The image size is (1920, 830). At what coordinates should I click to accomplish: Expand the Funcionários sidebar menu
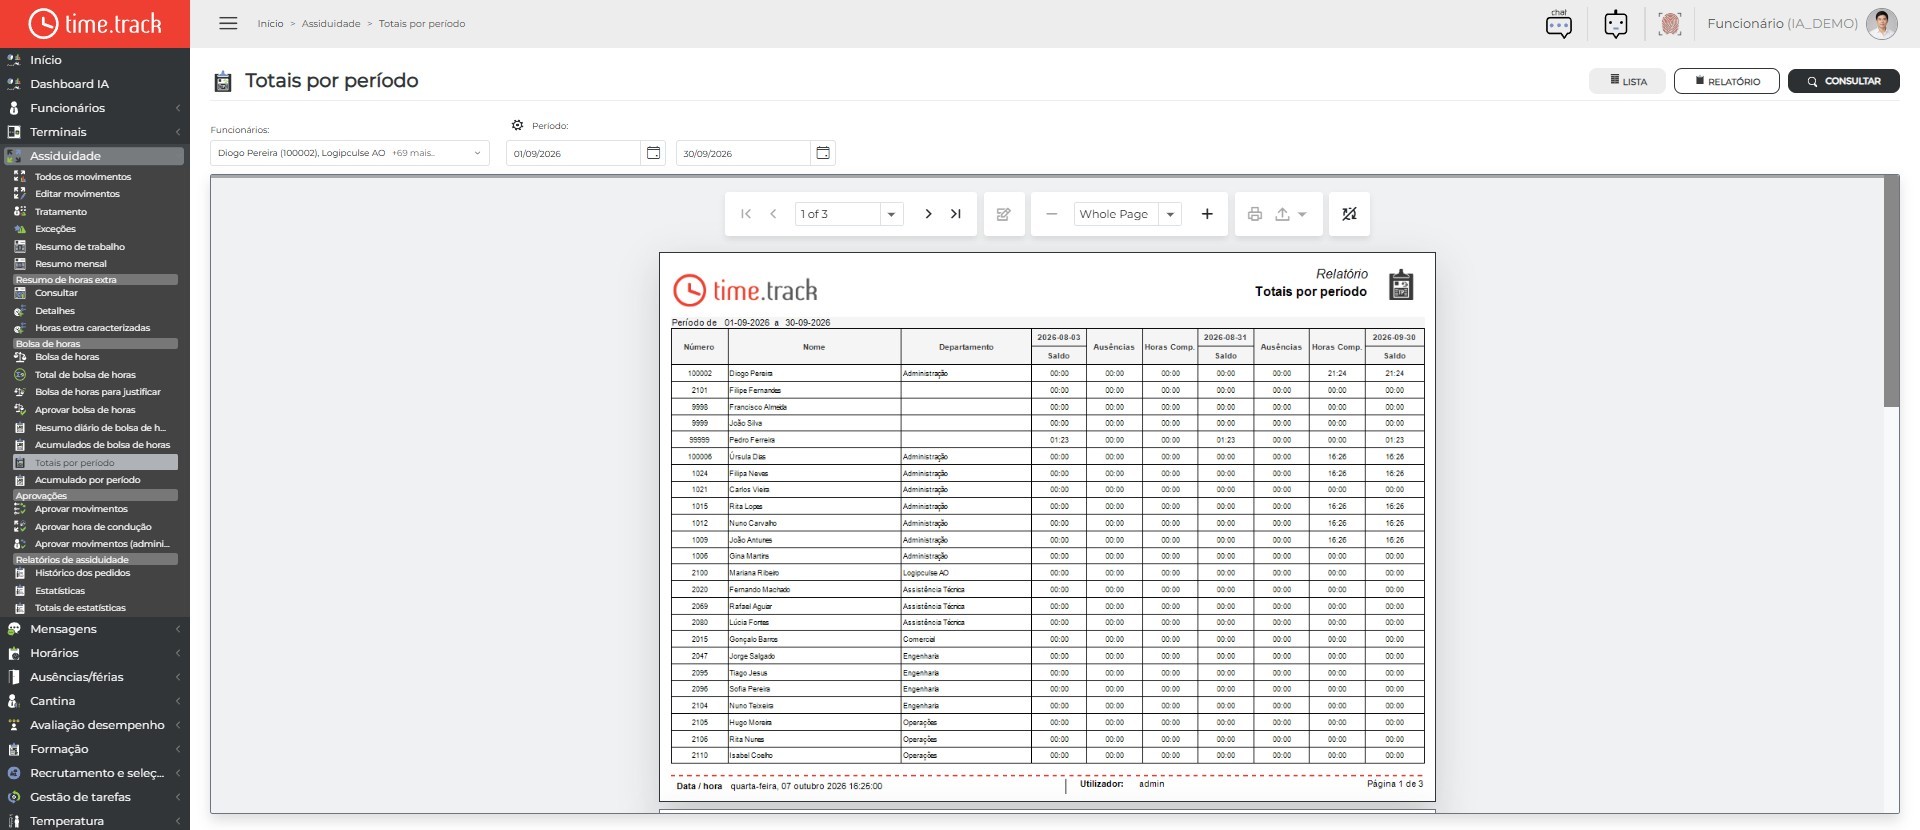[94, 108]
